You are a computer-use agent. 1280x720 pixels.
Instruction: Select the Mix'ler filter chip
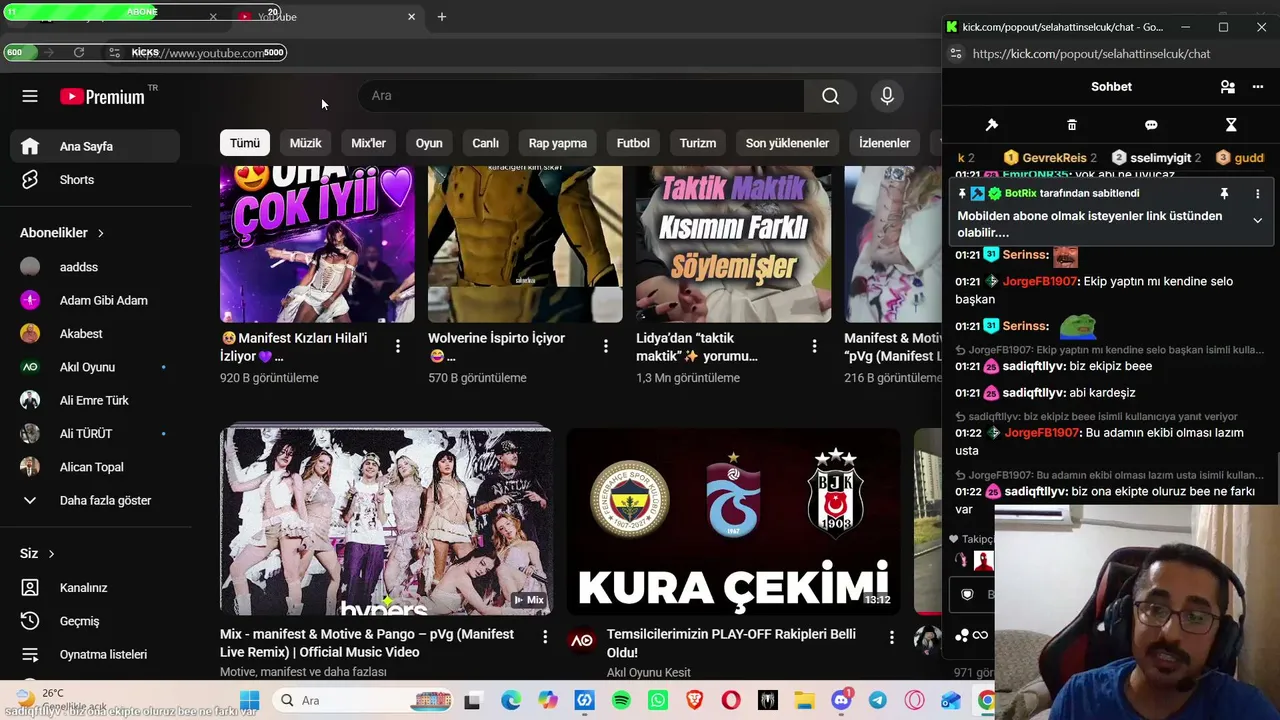tap(368, 143)
